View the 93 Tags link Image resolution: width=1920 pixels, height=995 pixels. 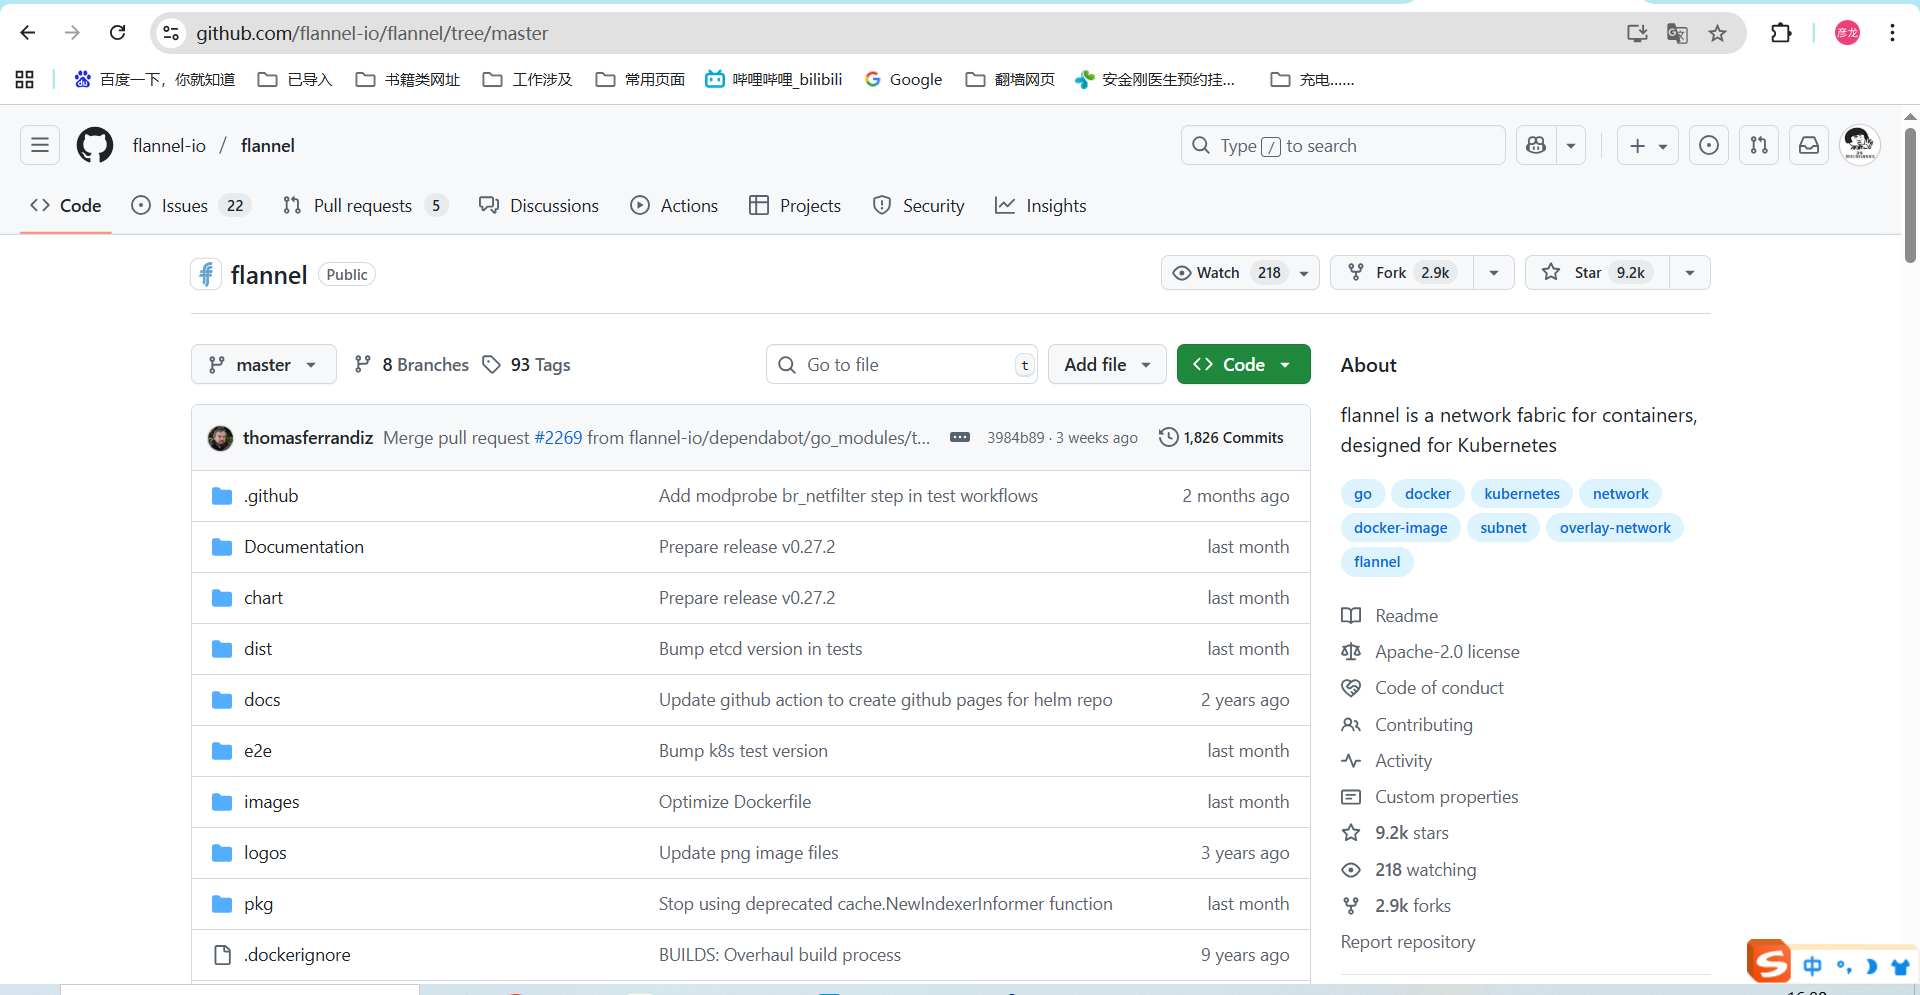(x=526, y=365)
